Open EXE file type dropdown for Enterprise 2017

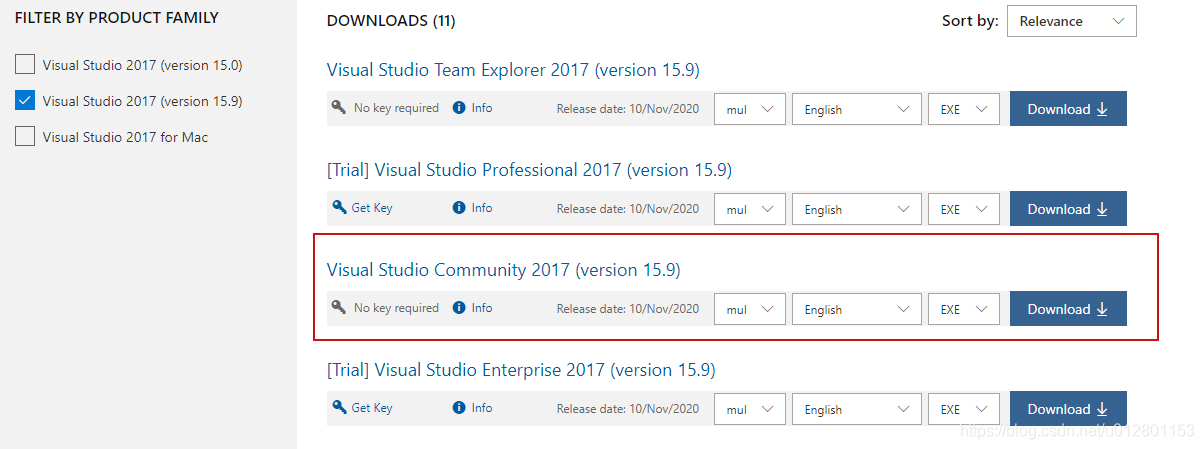coord(964,409)
